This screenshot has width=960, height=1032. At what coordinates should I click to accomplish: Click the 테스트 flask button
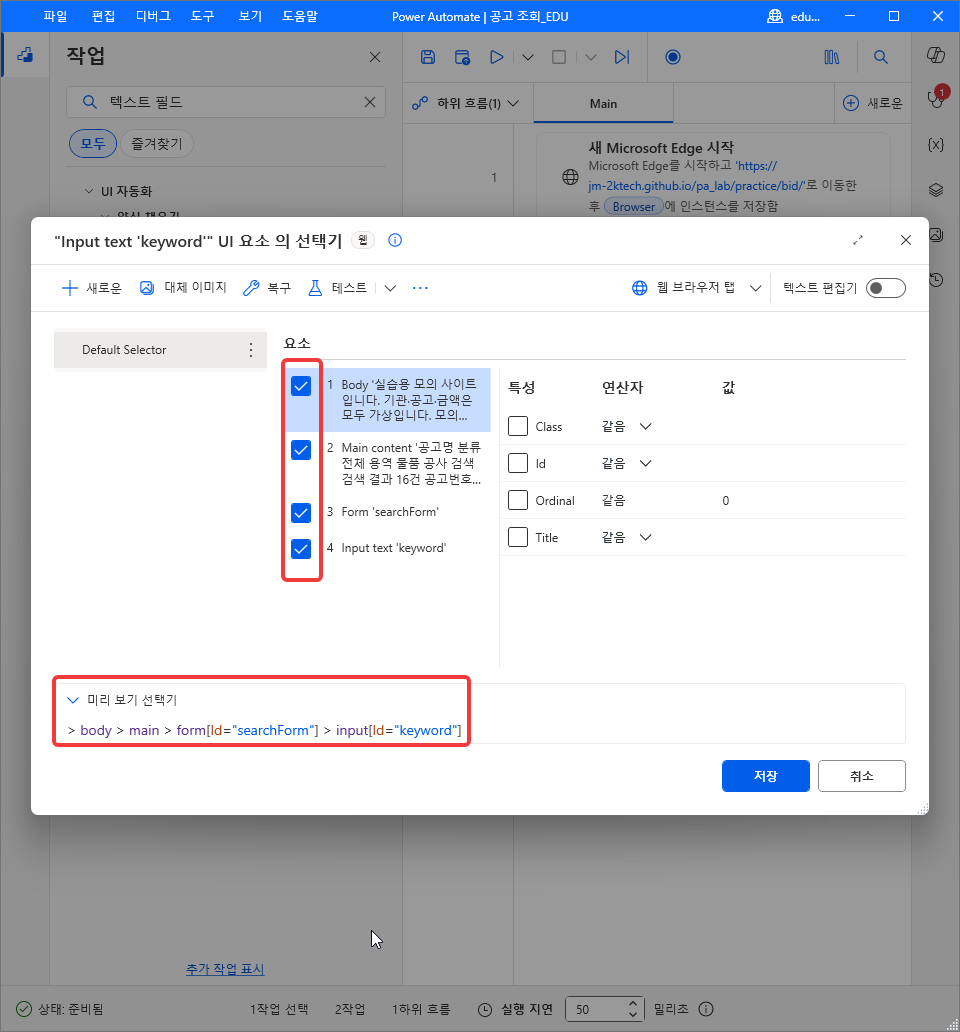click(338, 288)
